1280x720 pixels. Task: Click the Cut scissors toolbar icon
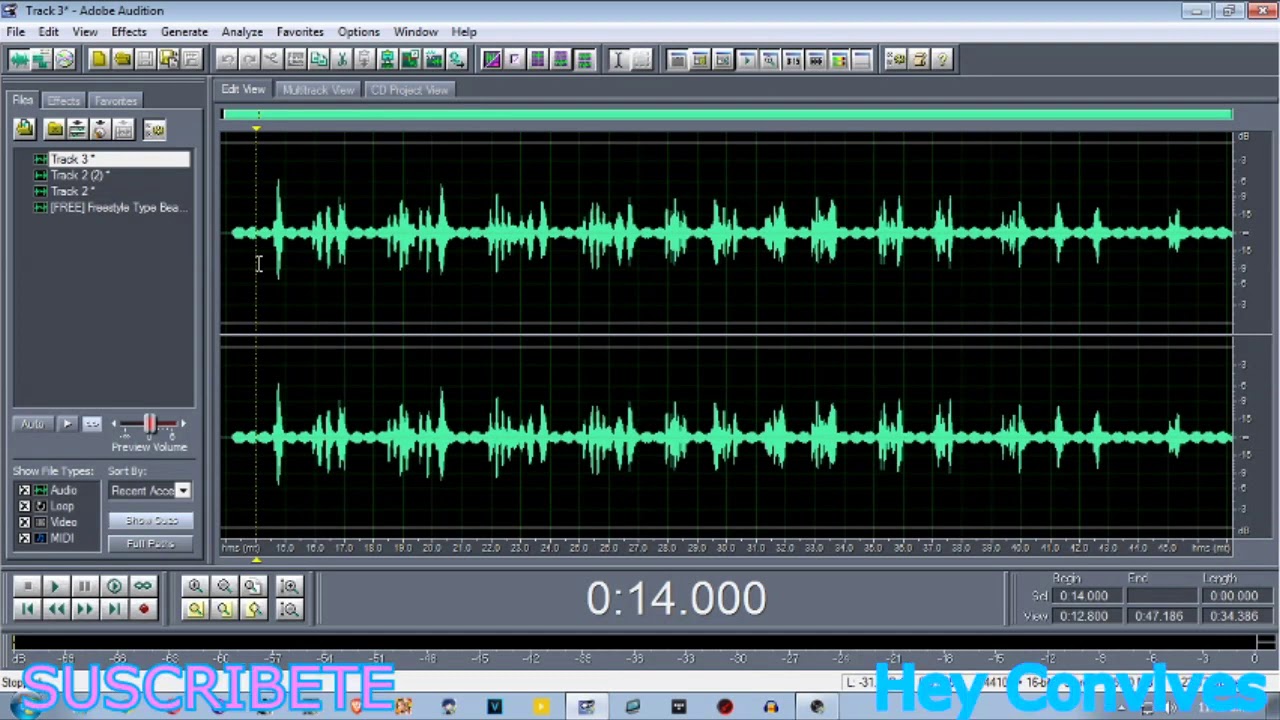(341, 60)
